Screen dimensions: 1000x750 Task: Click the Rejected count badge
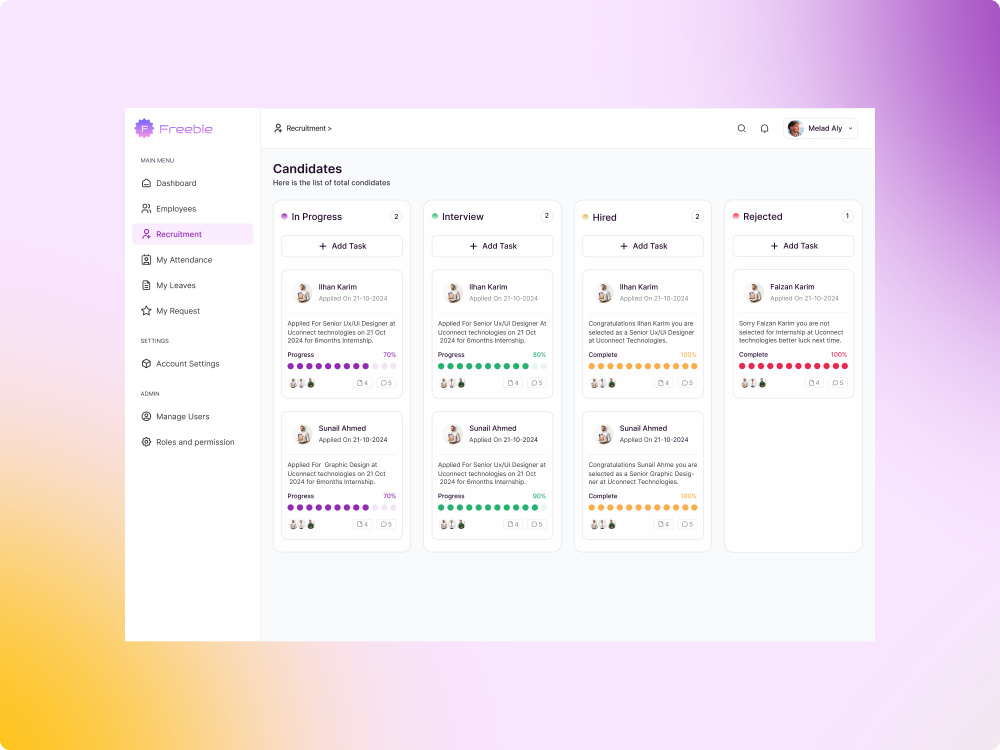point(848,216)
